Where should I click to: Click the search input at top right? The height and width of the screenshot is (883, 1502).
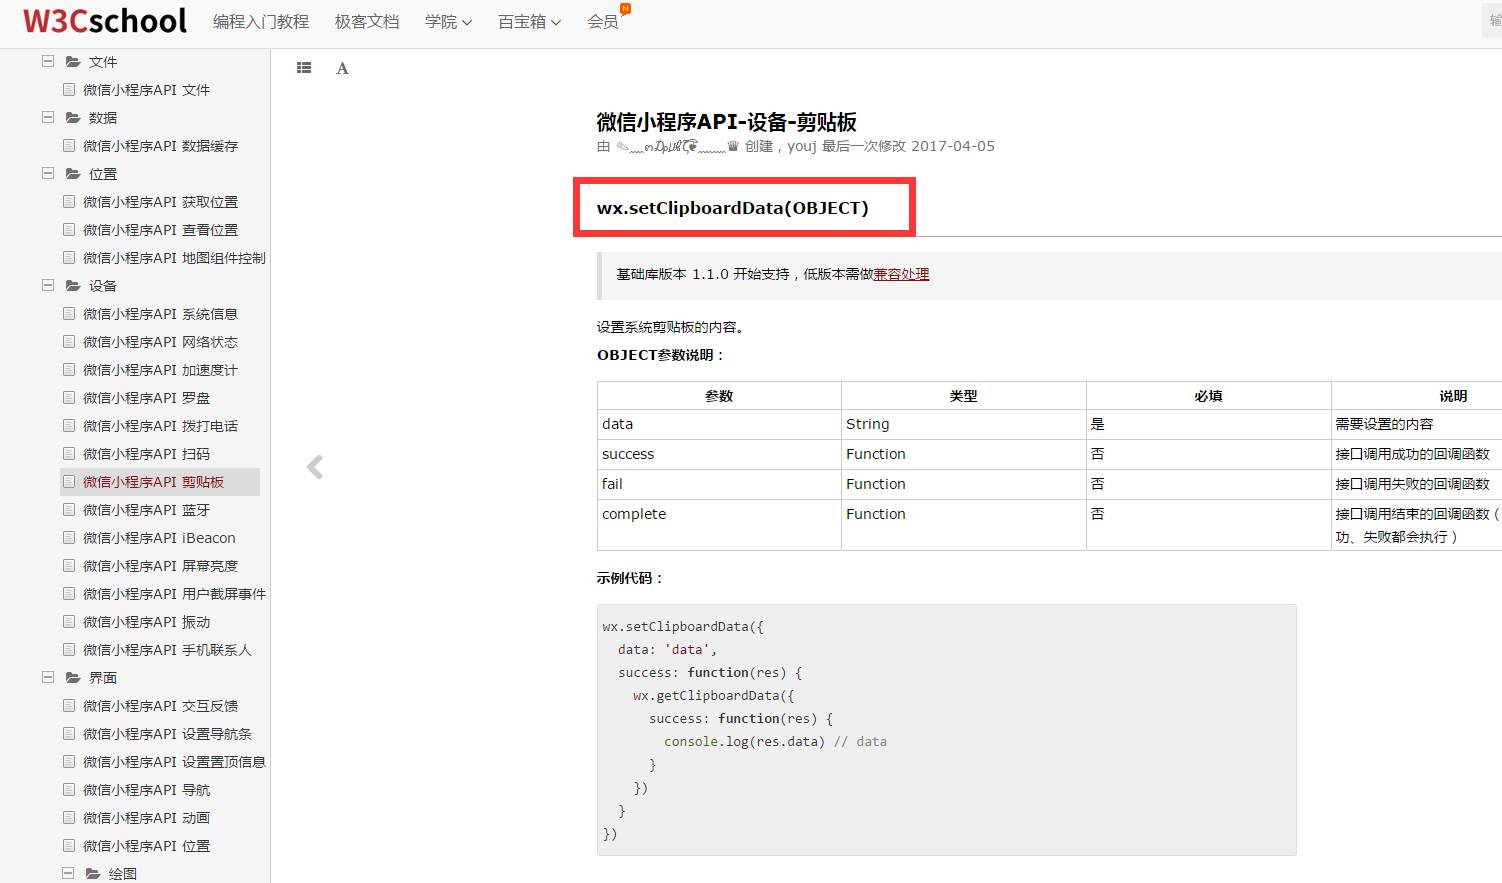point(1492,21)
